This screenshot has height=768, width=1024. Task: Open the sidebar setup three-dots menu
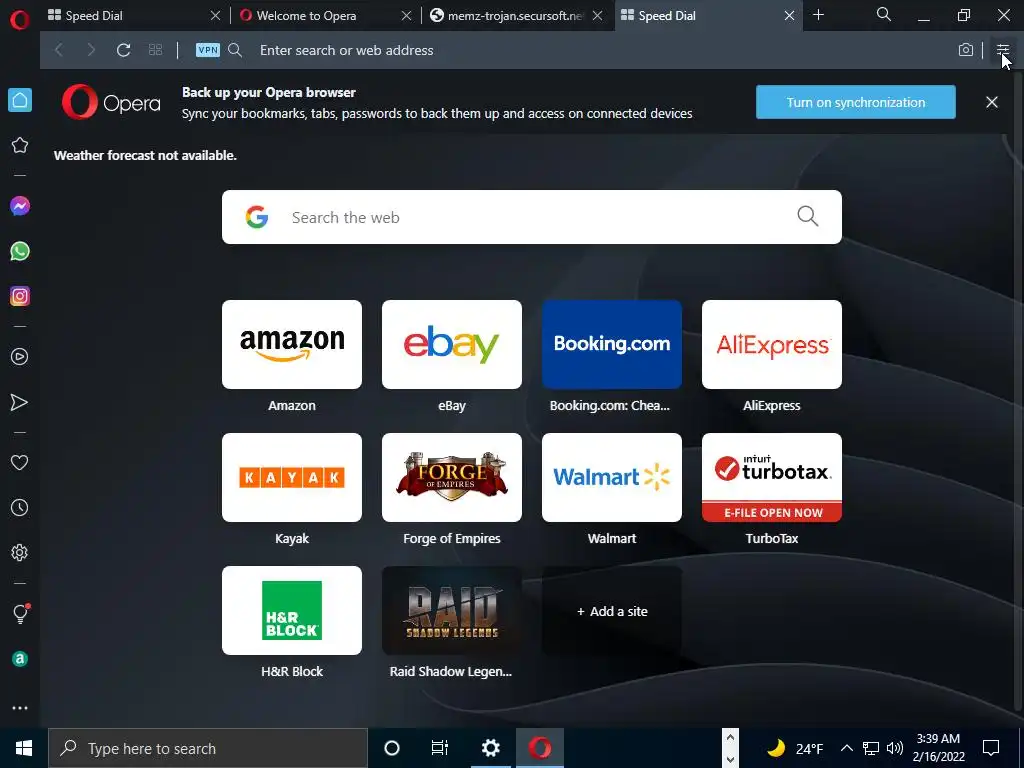point(20,708)
